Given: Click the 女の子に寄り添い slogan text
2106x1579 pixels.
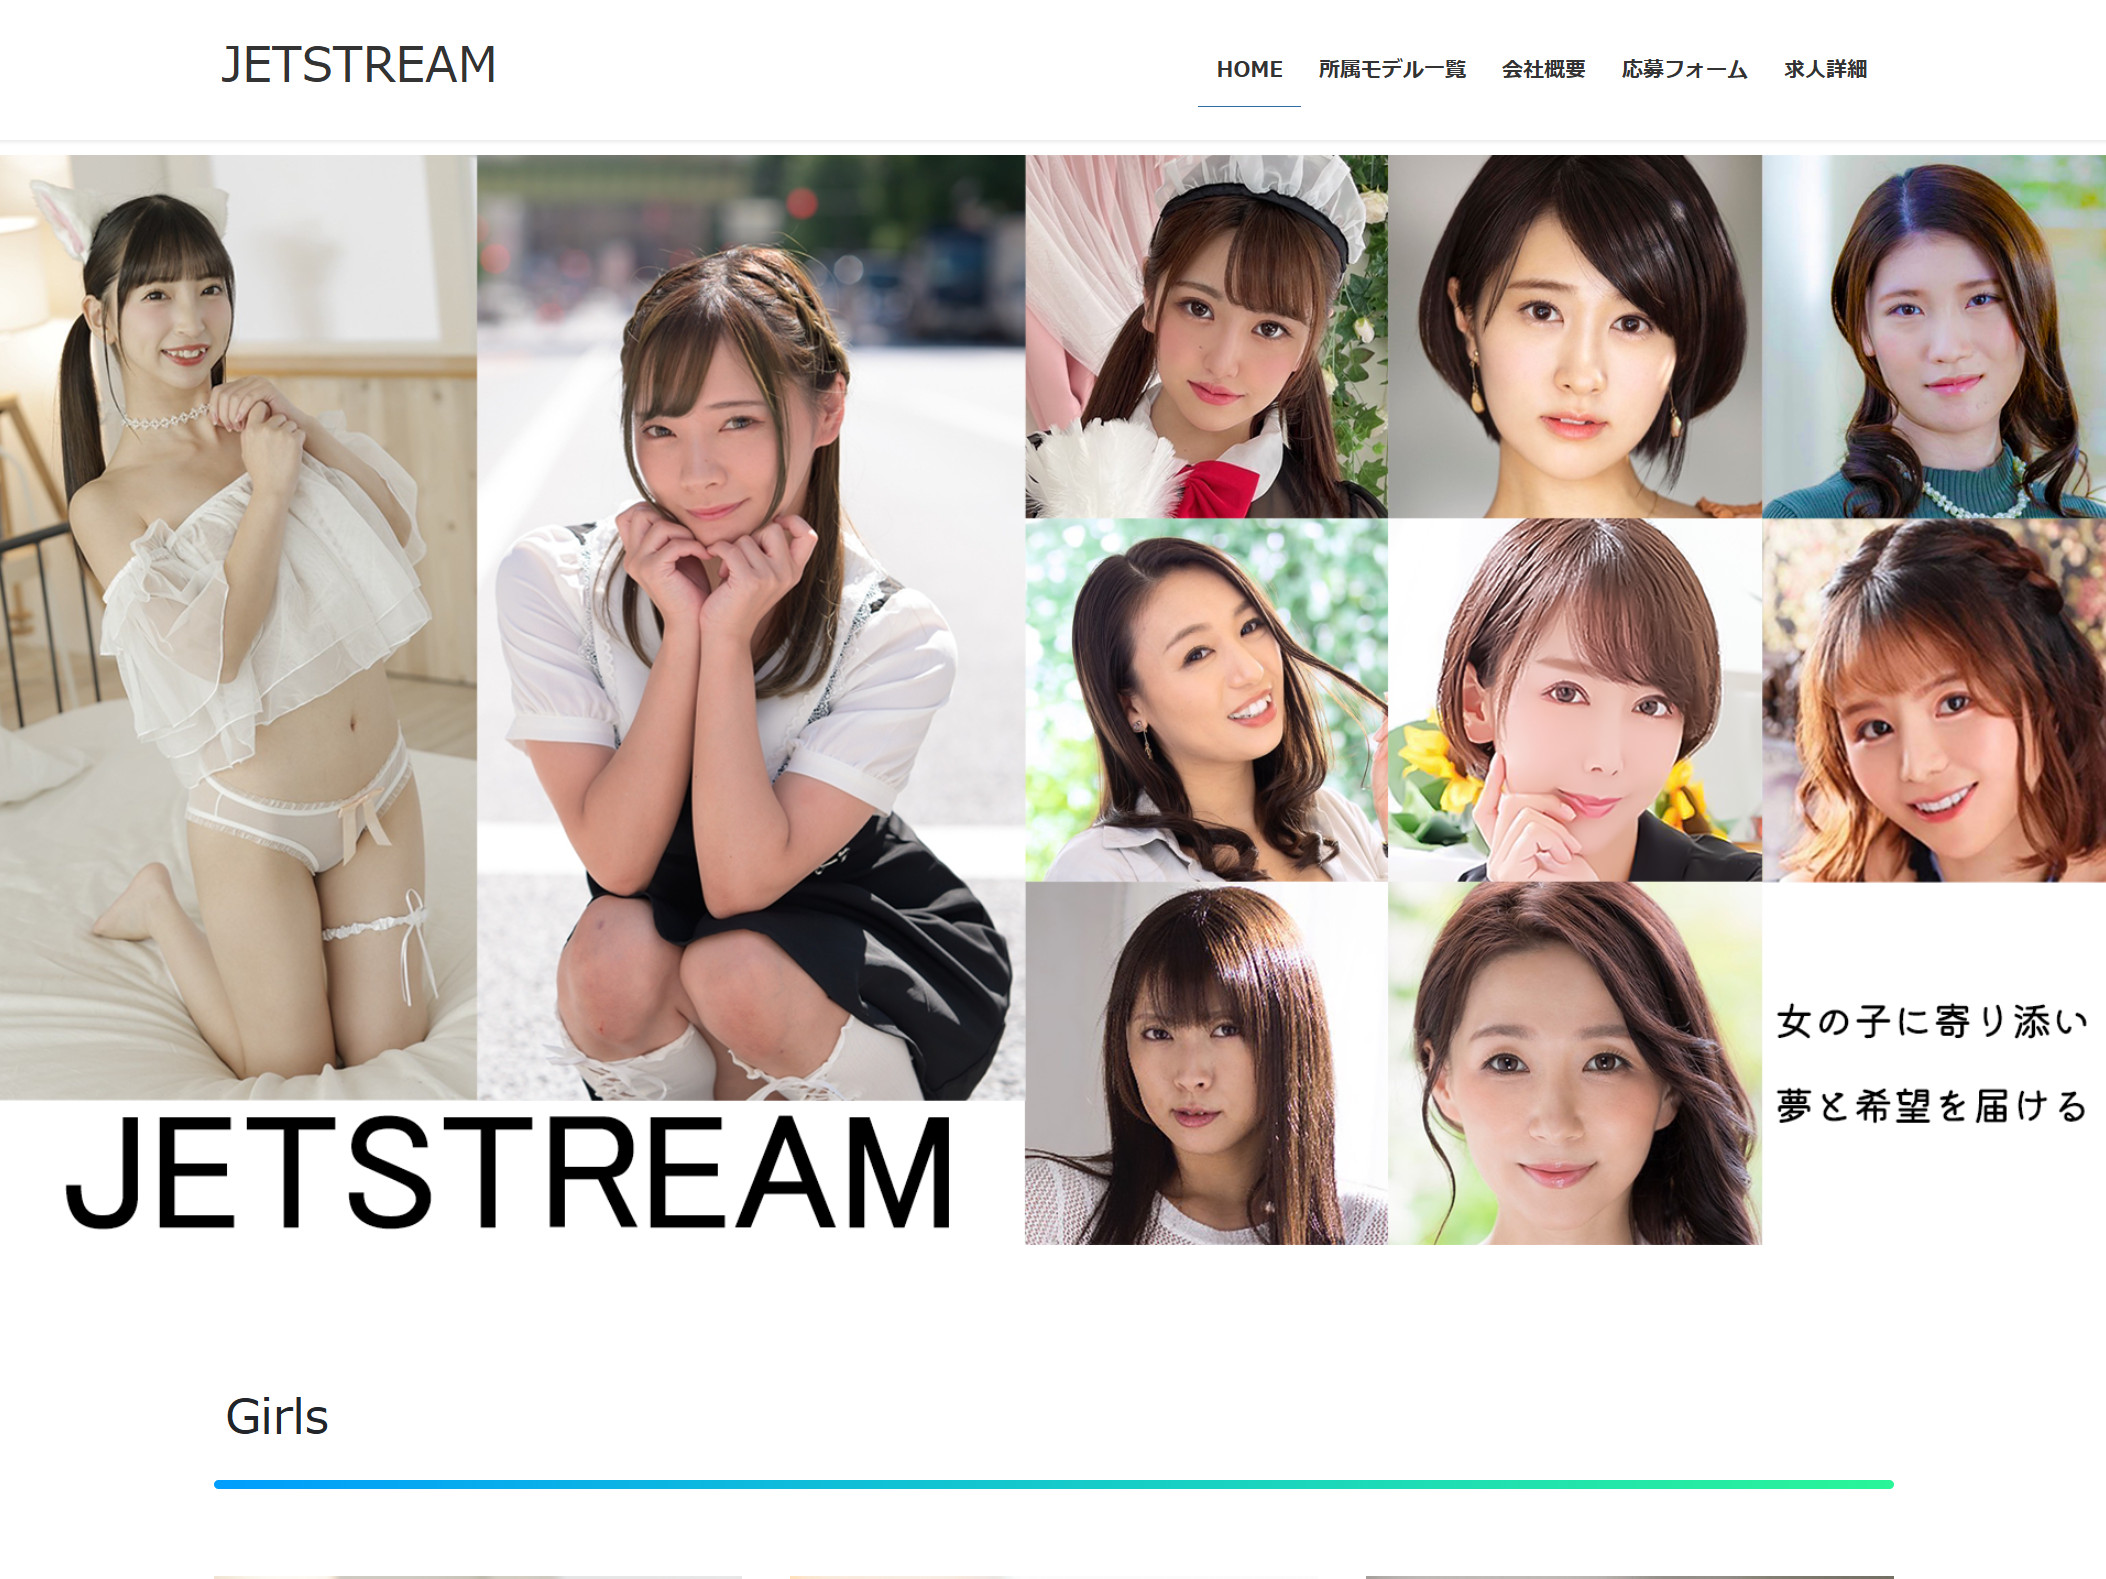Looking at the screenshot, I should 1931,1022.
